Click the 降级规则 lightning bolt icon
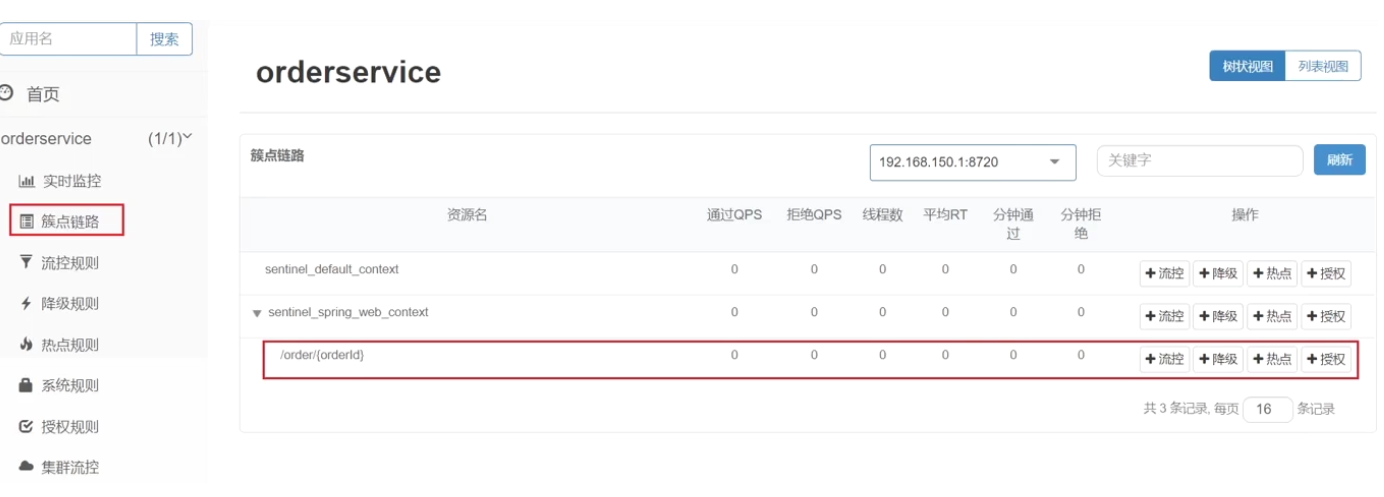 pos(26,304)
